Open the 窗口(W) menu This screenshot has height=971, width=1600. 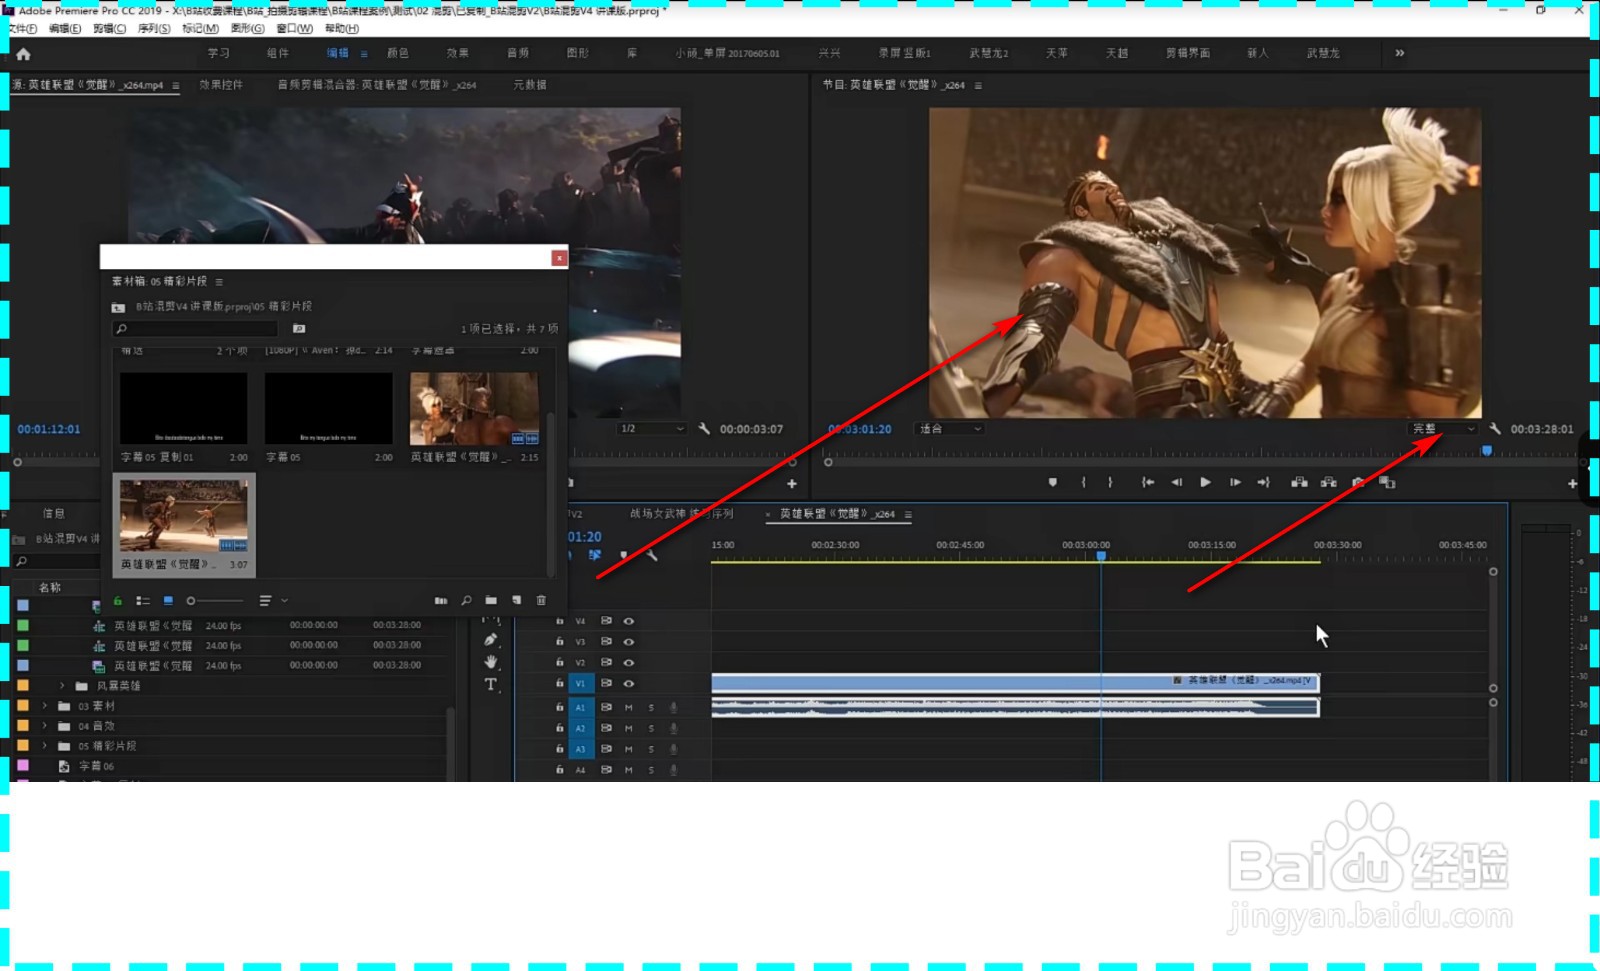click(x=294, y=28)
